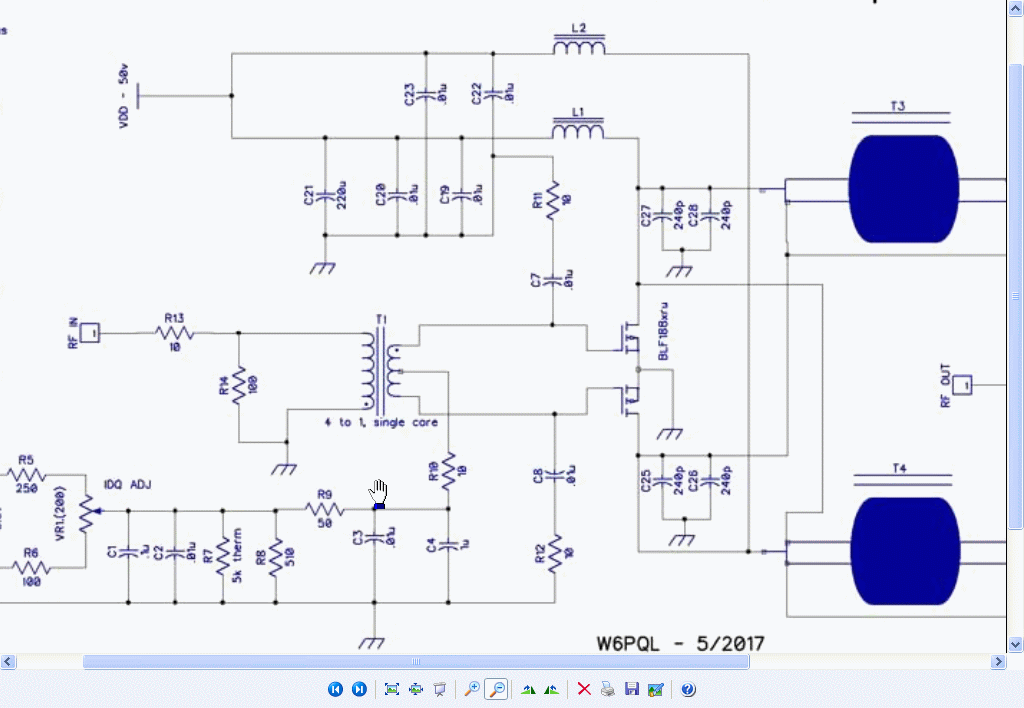
Task: Click the Zoom Out magnifier
Action: [x=495, y=689]
